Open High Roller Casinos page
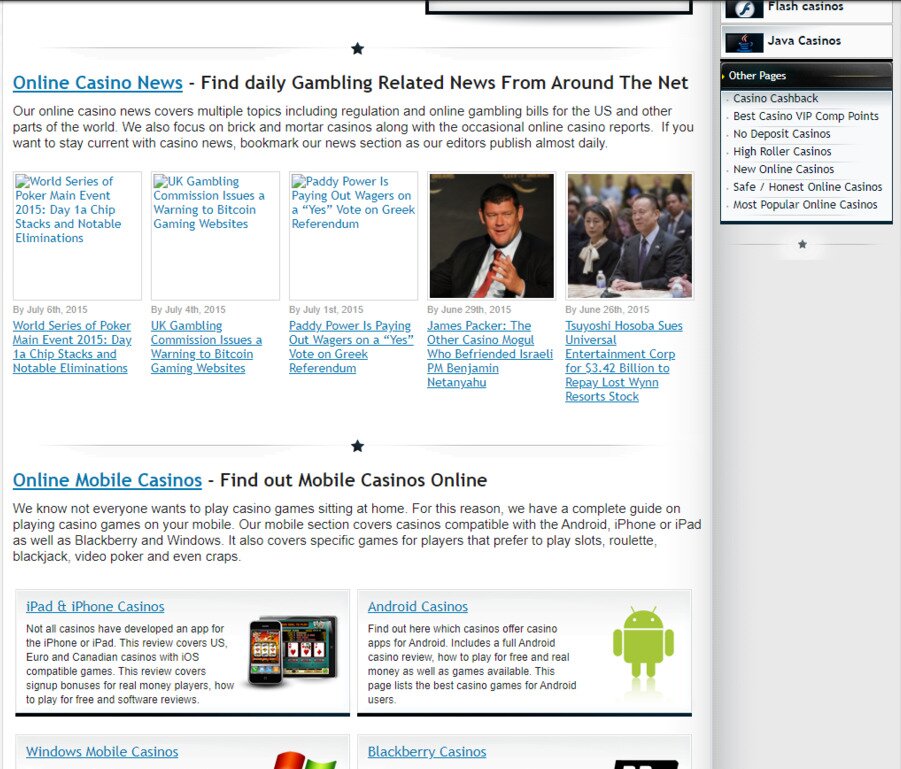This screenshot has height=769, width=901. pos(782,152)
